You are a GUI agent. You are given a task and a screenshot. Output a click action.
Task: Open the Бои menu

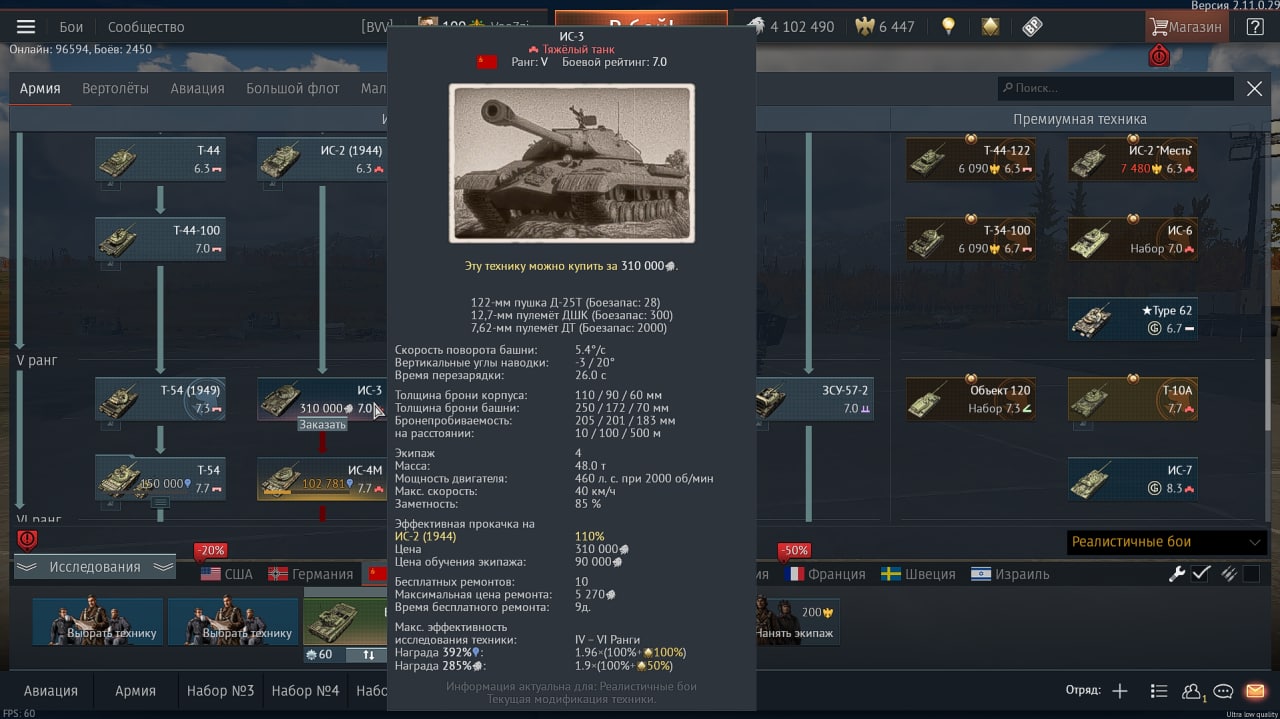pyautogui.click(x=71, y=27)
